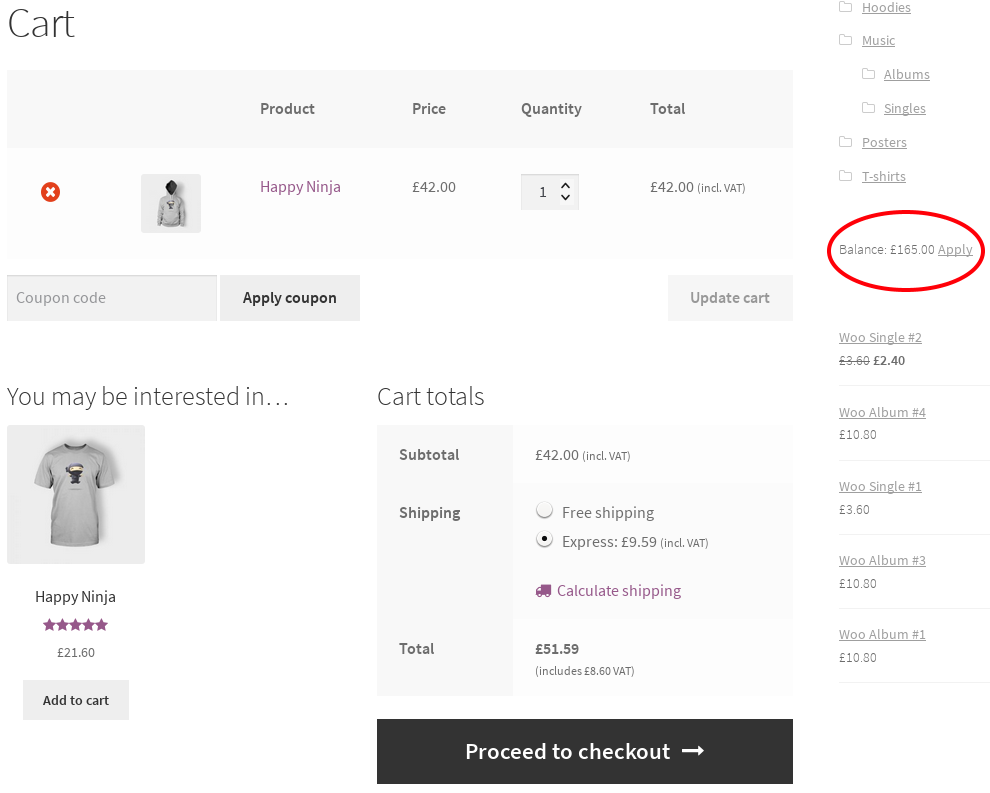Click the Music category folder icon

coord(845,40)
